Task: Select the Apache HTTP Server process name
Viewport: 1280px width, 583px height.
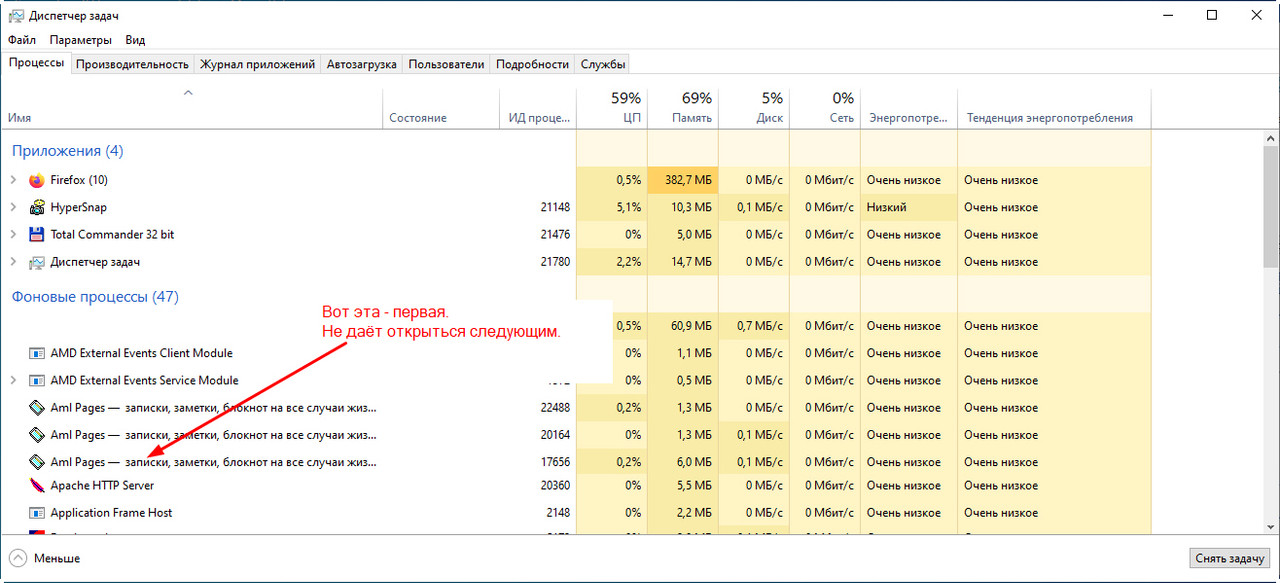Action: 102,485
